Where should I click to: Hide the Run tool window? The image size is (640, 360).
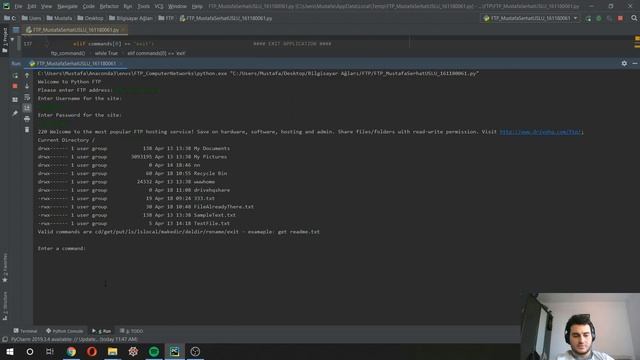pyautogui.click(x=635, y=63)
